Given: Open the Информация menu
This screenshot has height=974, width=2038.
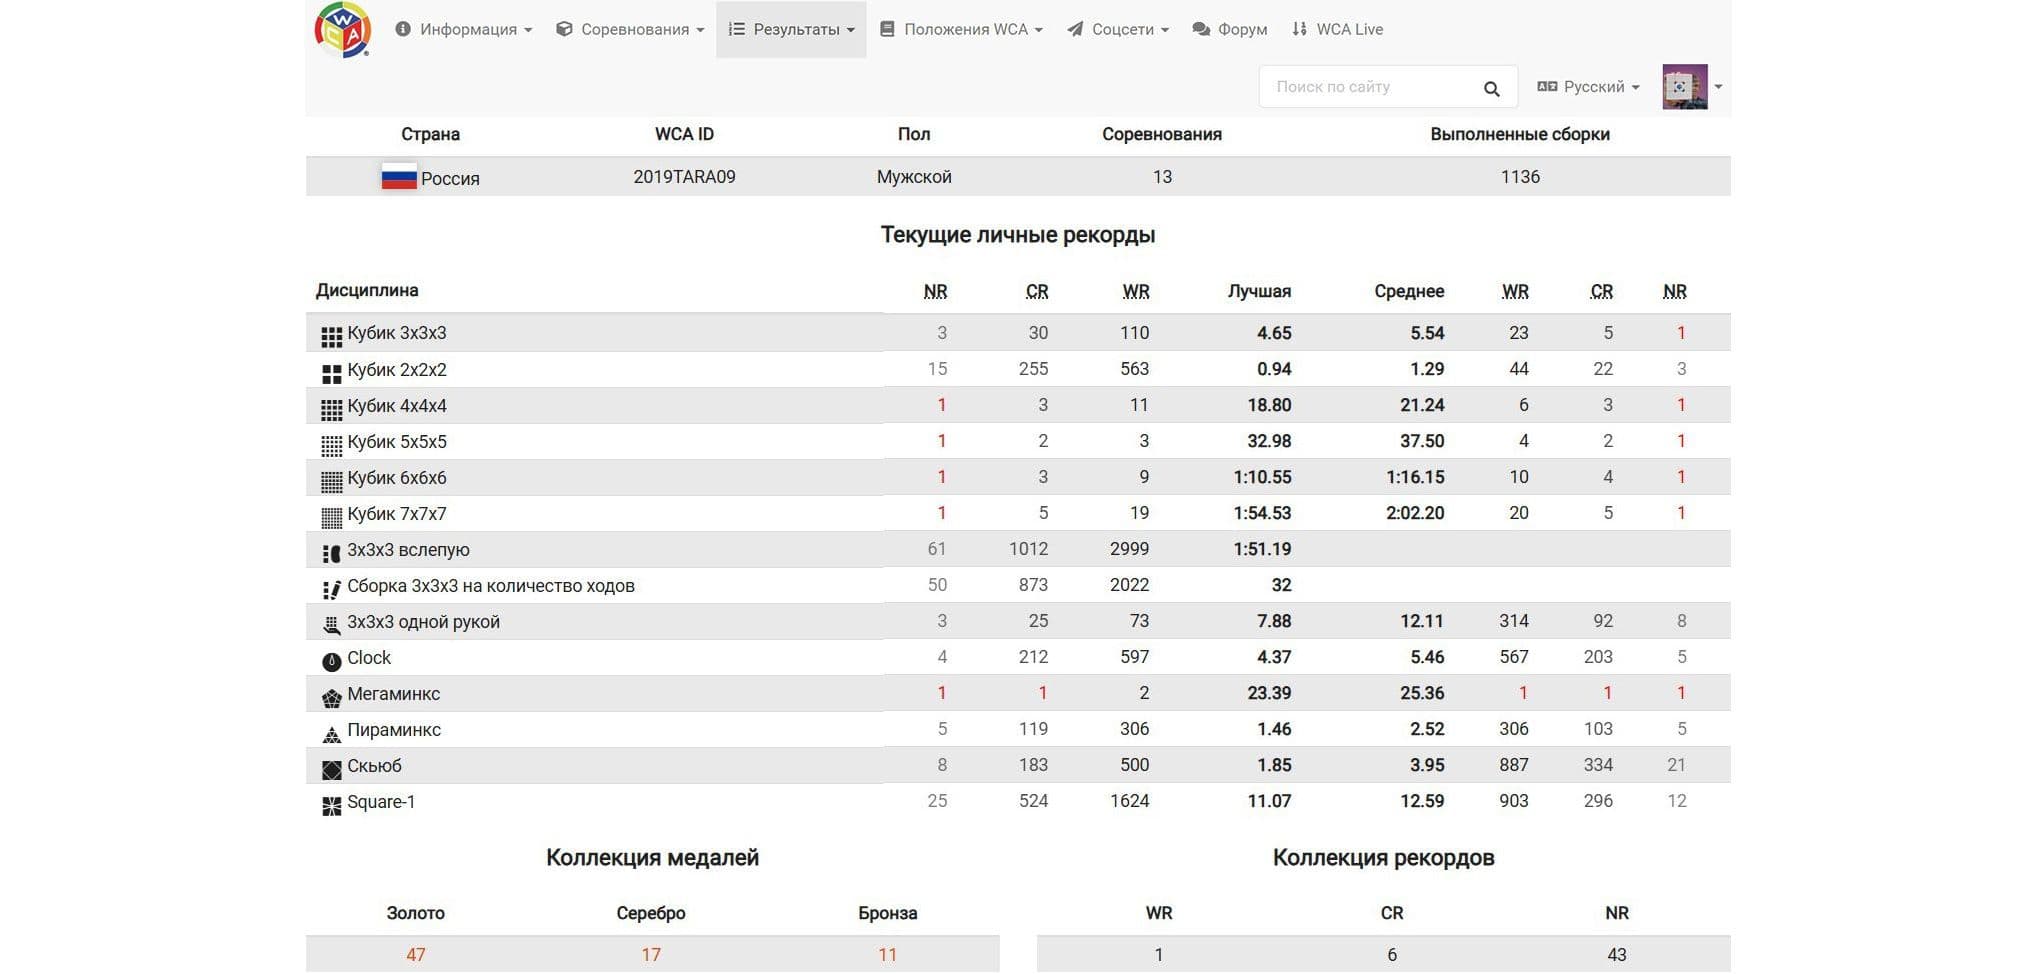Looking at the screenshot, I should click(463, 29).
